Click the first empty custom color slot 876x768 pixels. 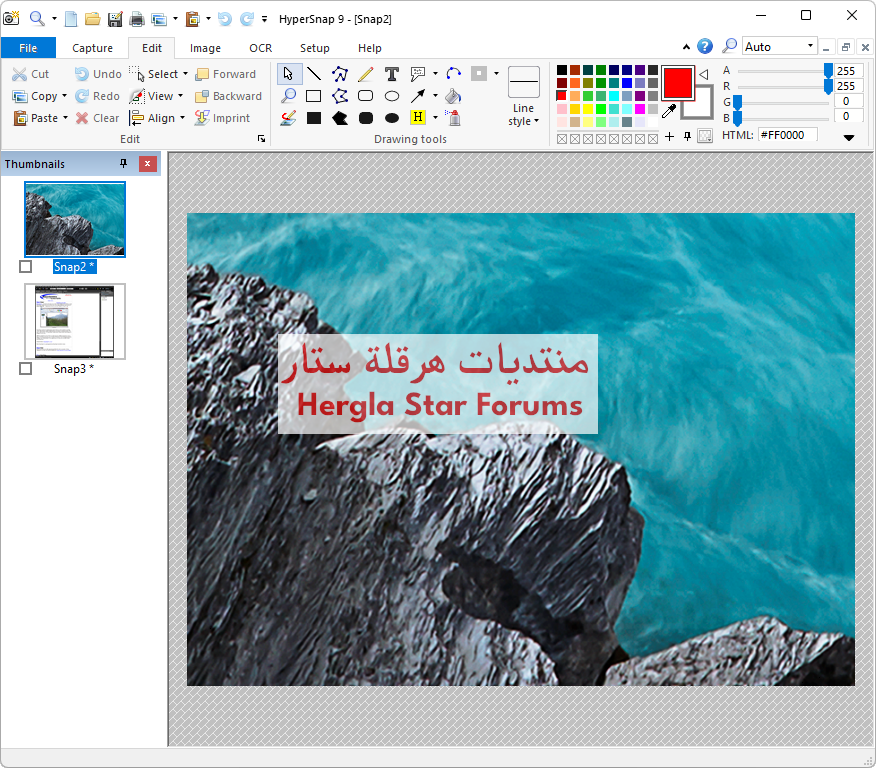point(562,139)
